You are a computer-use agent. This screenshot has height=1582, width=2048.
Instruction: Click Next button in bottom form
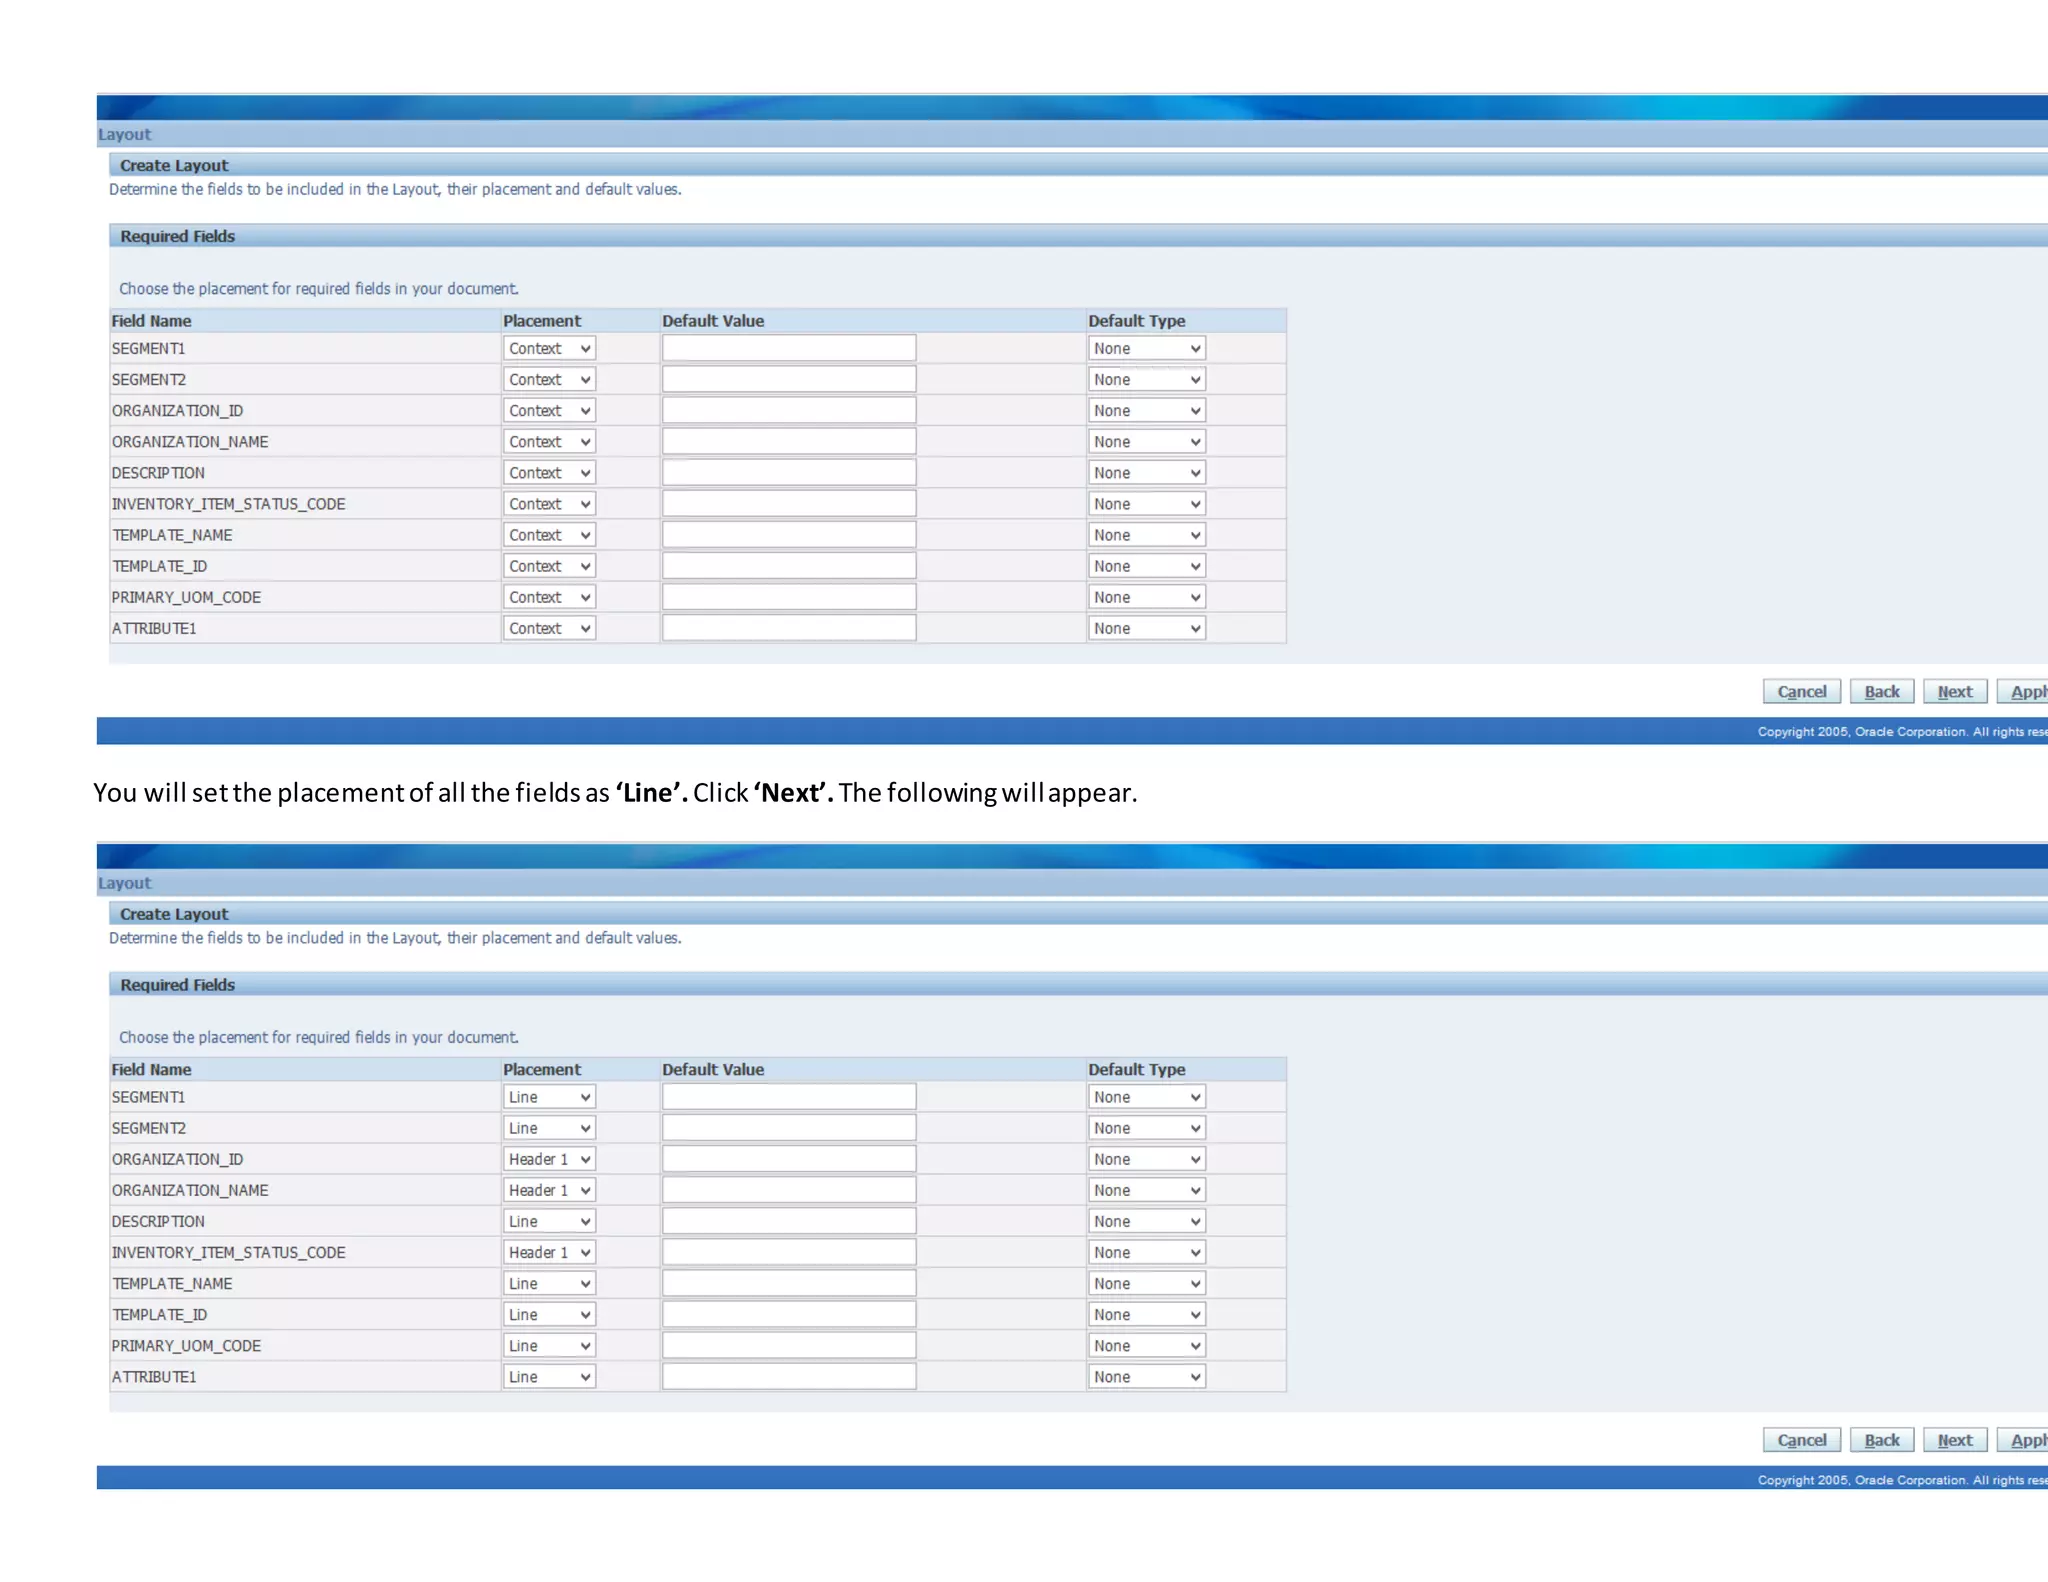coord(1954,1440)
